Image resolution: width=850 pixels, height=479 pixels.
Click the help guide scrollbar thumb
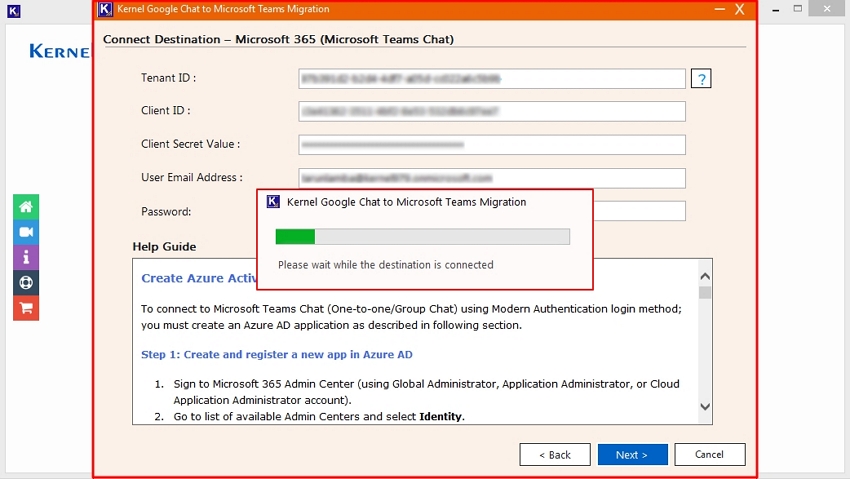(705, 293)
